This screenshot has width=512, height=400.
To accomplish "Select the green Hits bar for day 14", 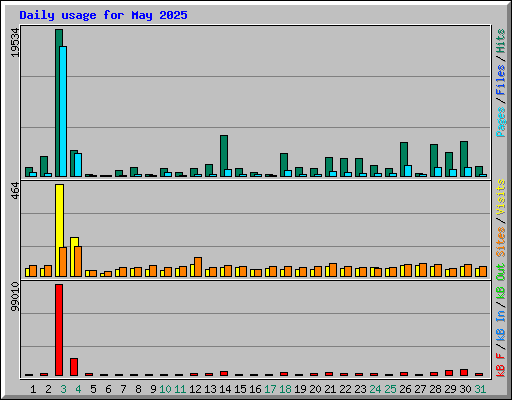I will (224, 152).
